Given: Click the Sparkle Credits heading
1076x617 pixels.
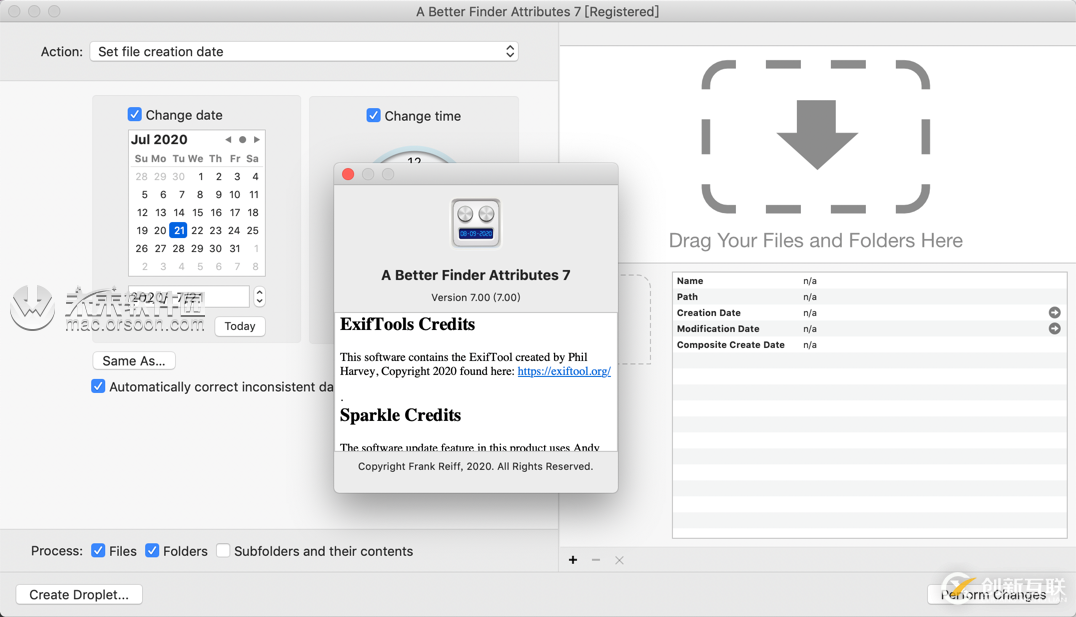Looking at the screenshot, I should pos(400,415).
